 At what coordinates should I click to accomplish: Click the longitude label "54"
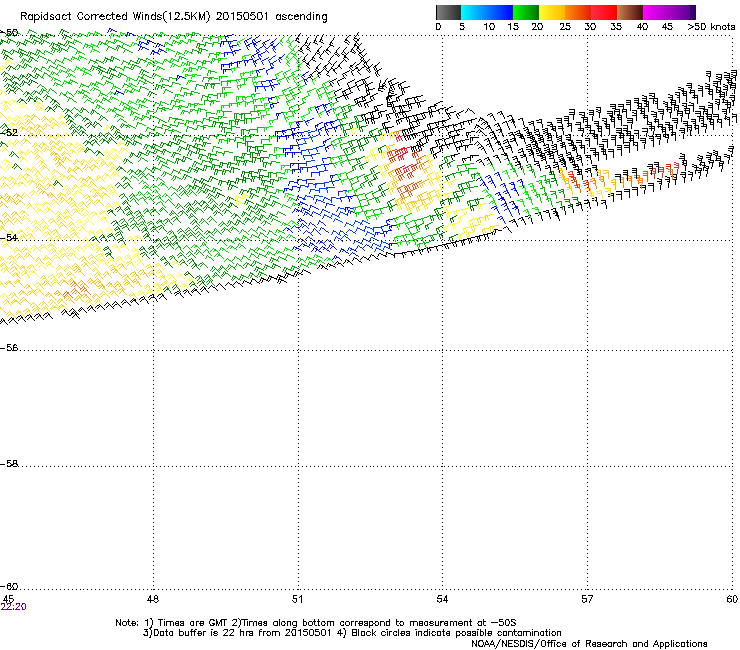442,599
